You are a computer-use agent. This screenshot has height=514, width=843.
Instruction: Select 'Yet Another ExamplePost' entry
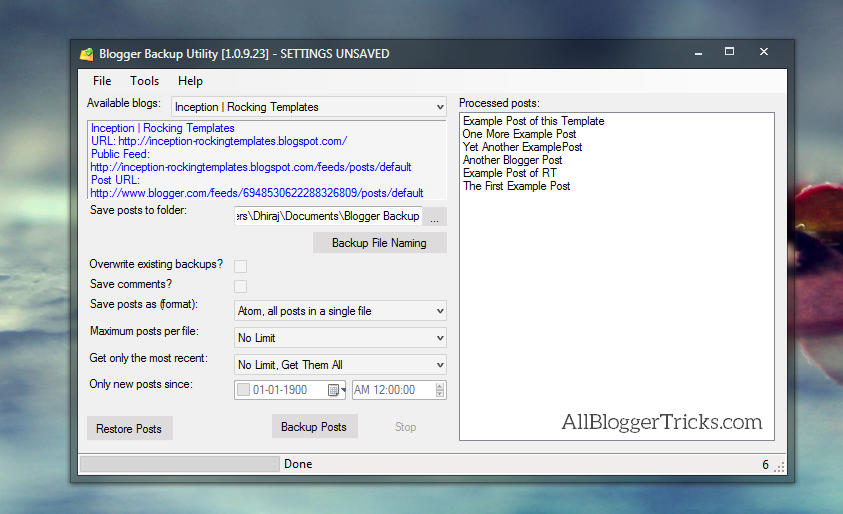pos(522,147)
